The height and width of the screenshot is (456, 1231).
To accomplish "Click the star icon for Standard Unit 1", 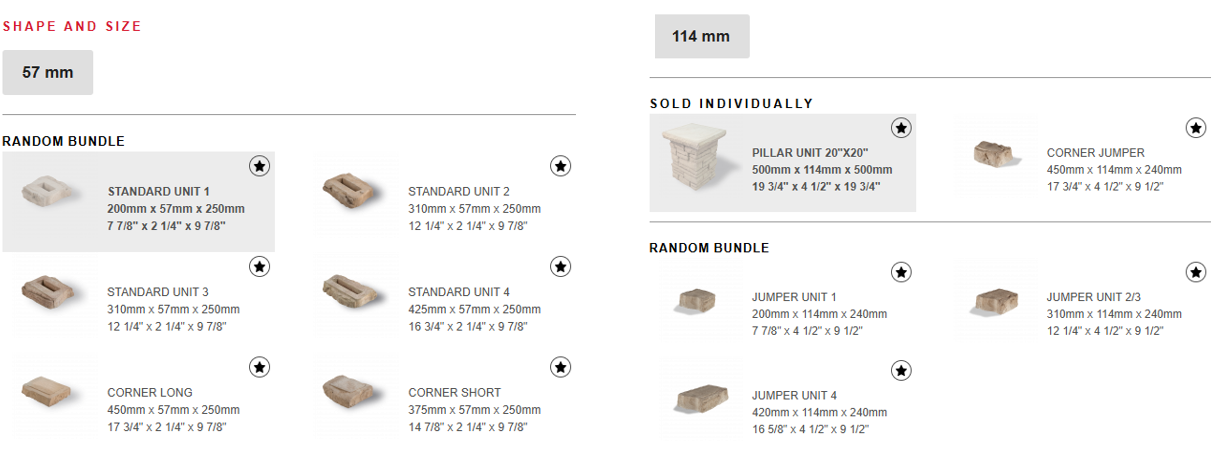I will coord(259,166).
